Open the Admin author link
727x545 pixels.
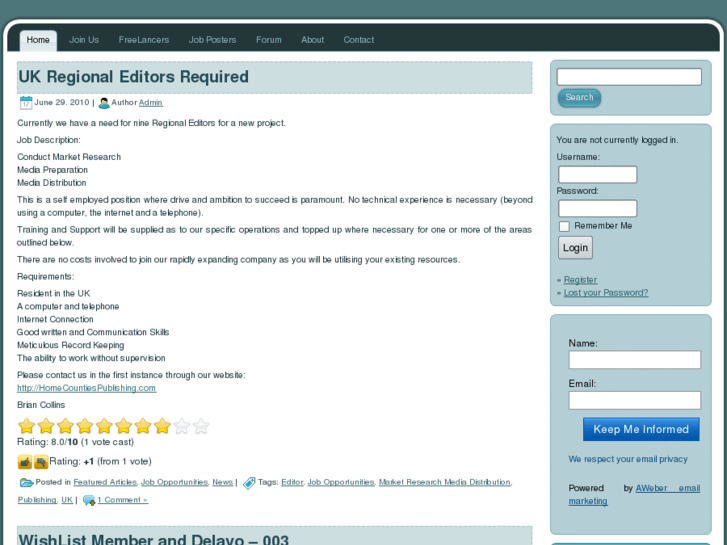(151, 103)
